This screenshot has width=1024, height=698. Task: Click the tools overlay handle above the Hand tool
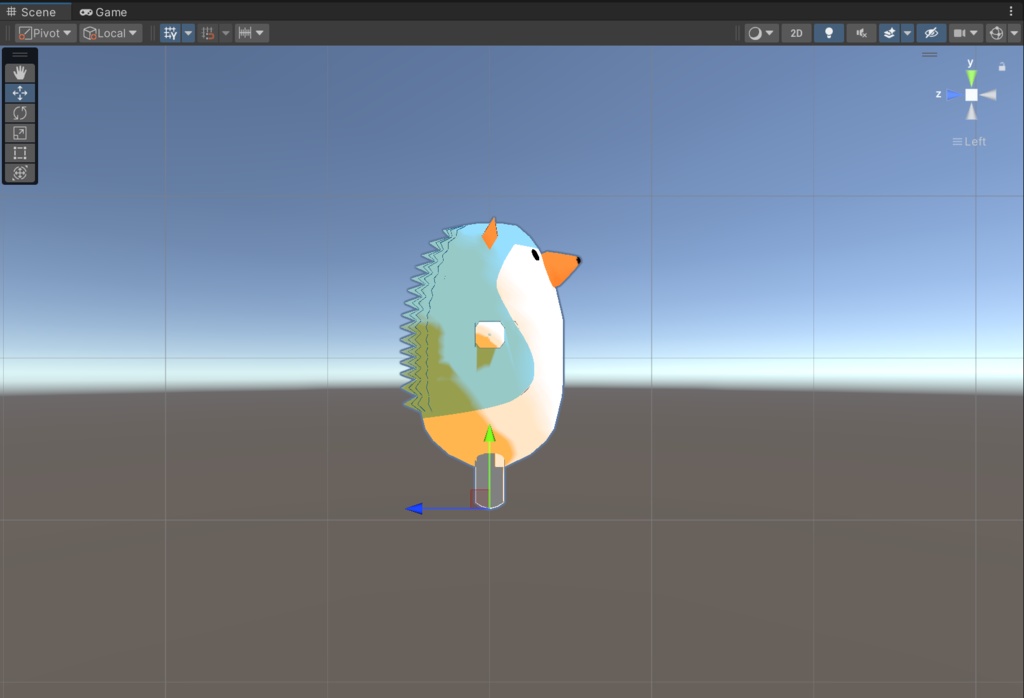20,55
